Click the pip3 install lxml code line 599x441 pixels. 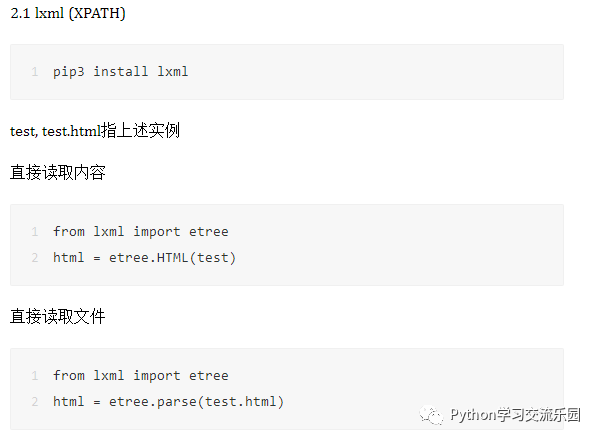point(120,72)
